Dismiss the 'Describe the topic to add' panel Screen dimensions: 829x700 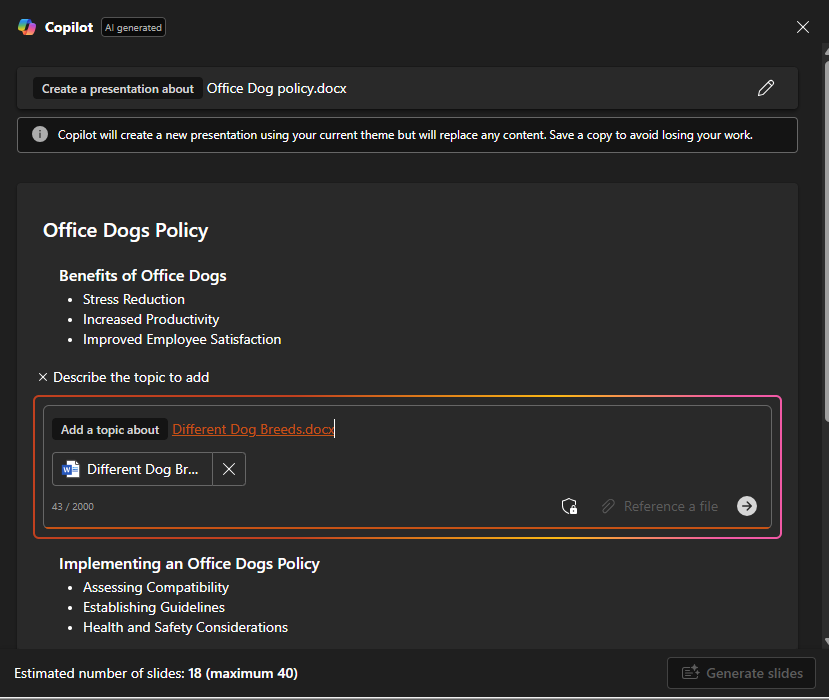[x=43, y=377]
